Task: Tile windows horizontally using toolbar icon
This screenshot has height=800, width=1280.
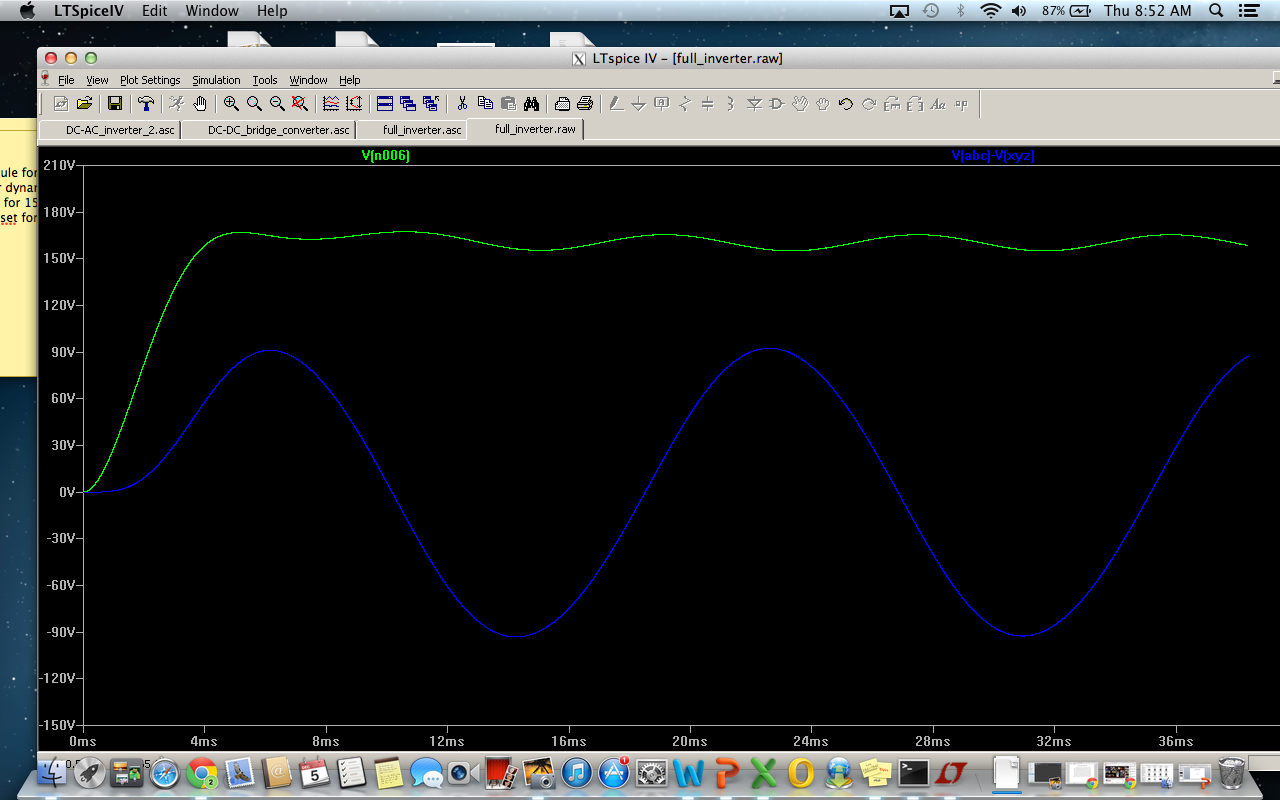Action: [x=385, y=103]
